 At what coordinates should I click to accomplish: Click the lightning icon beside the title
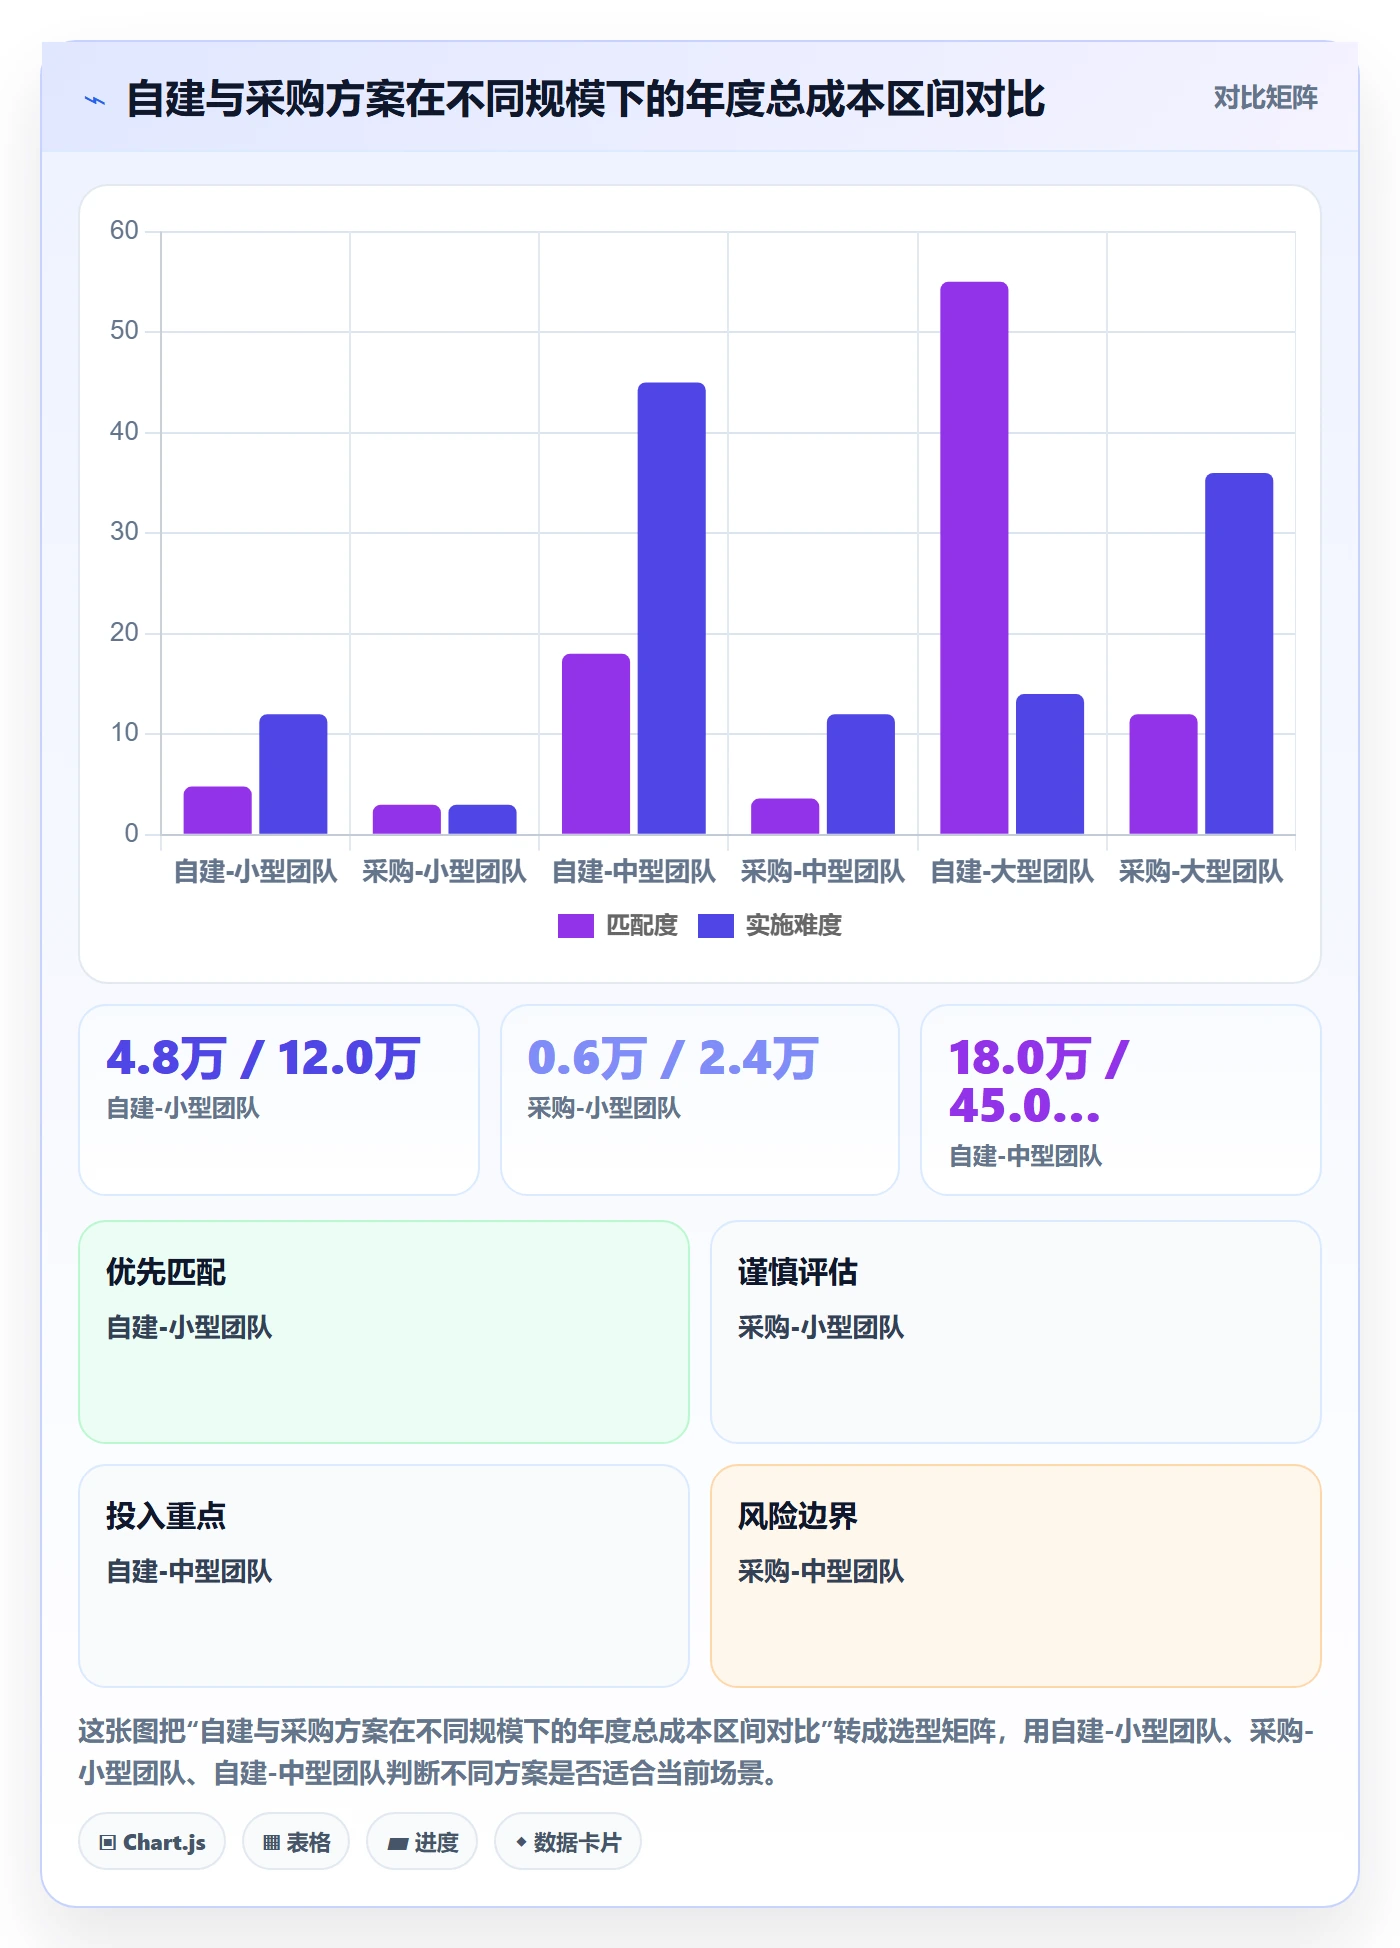point(95,100)
